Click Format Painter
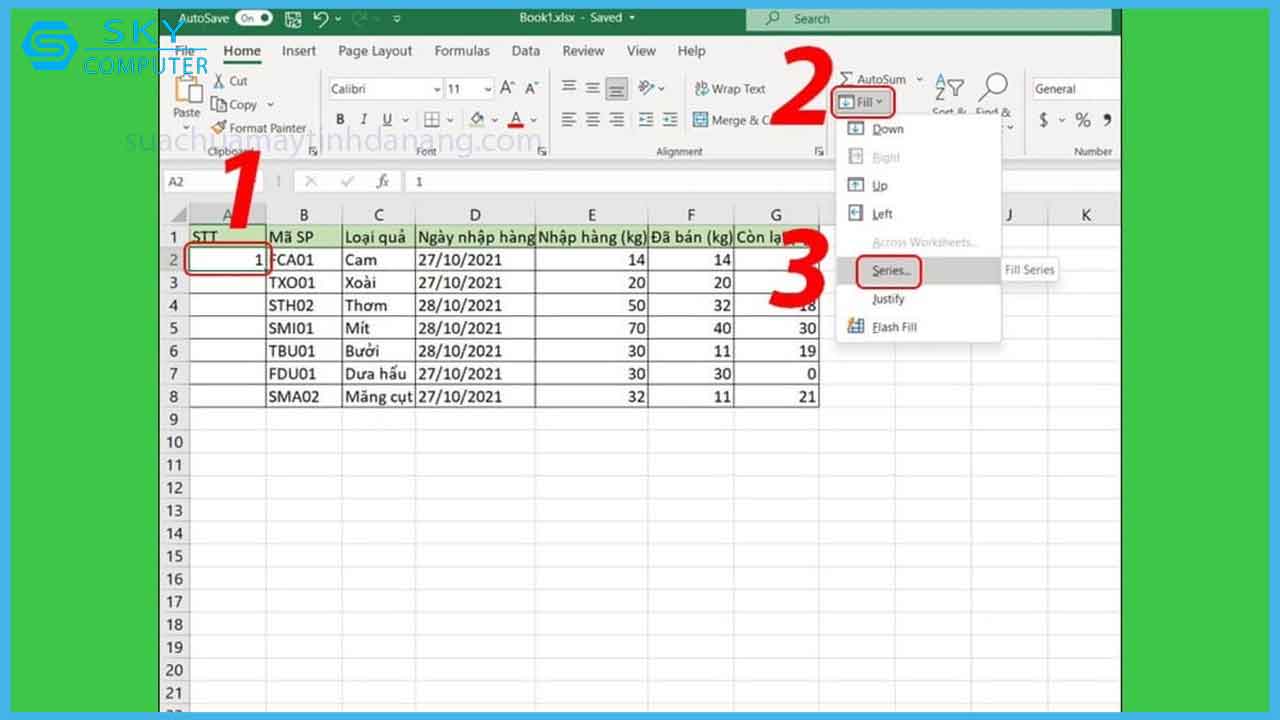This screenshot has height=720, width=1280. tap(259, 128)
